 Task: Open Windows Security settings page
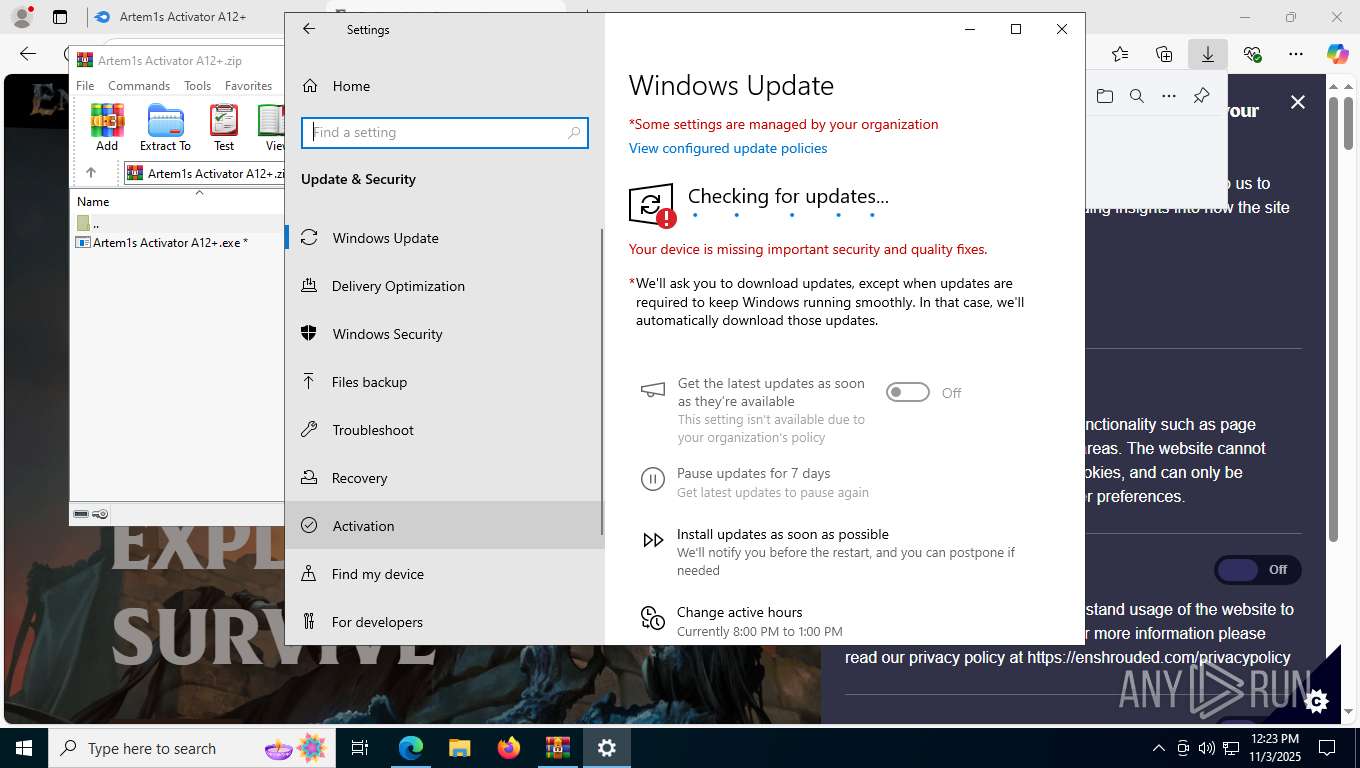pos(445,334)
